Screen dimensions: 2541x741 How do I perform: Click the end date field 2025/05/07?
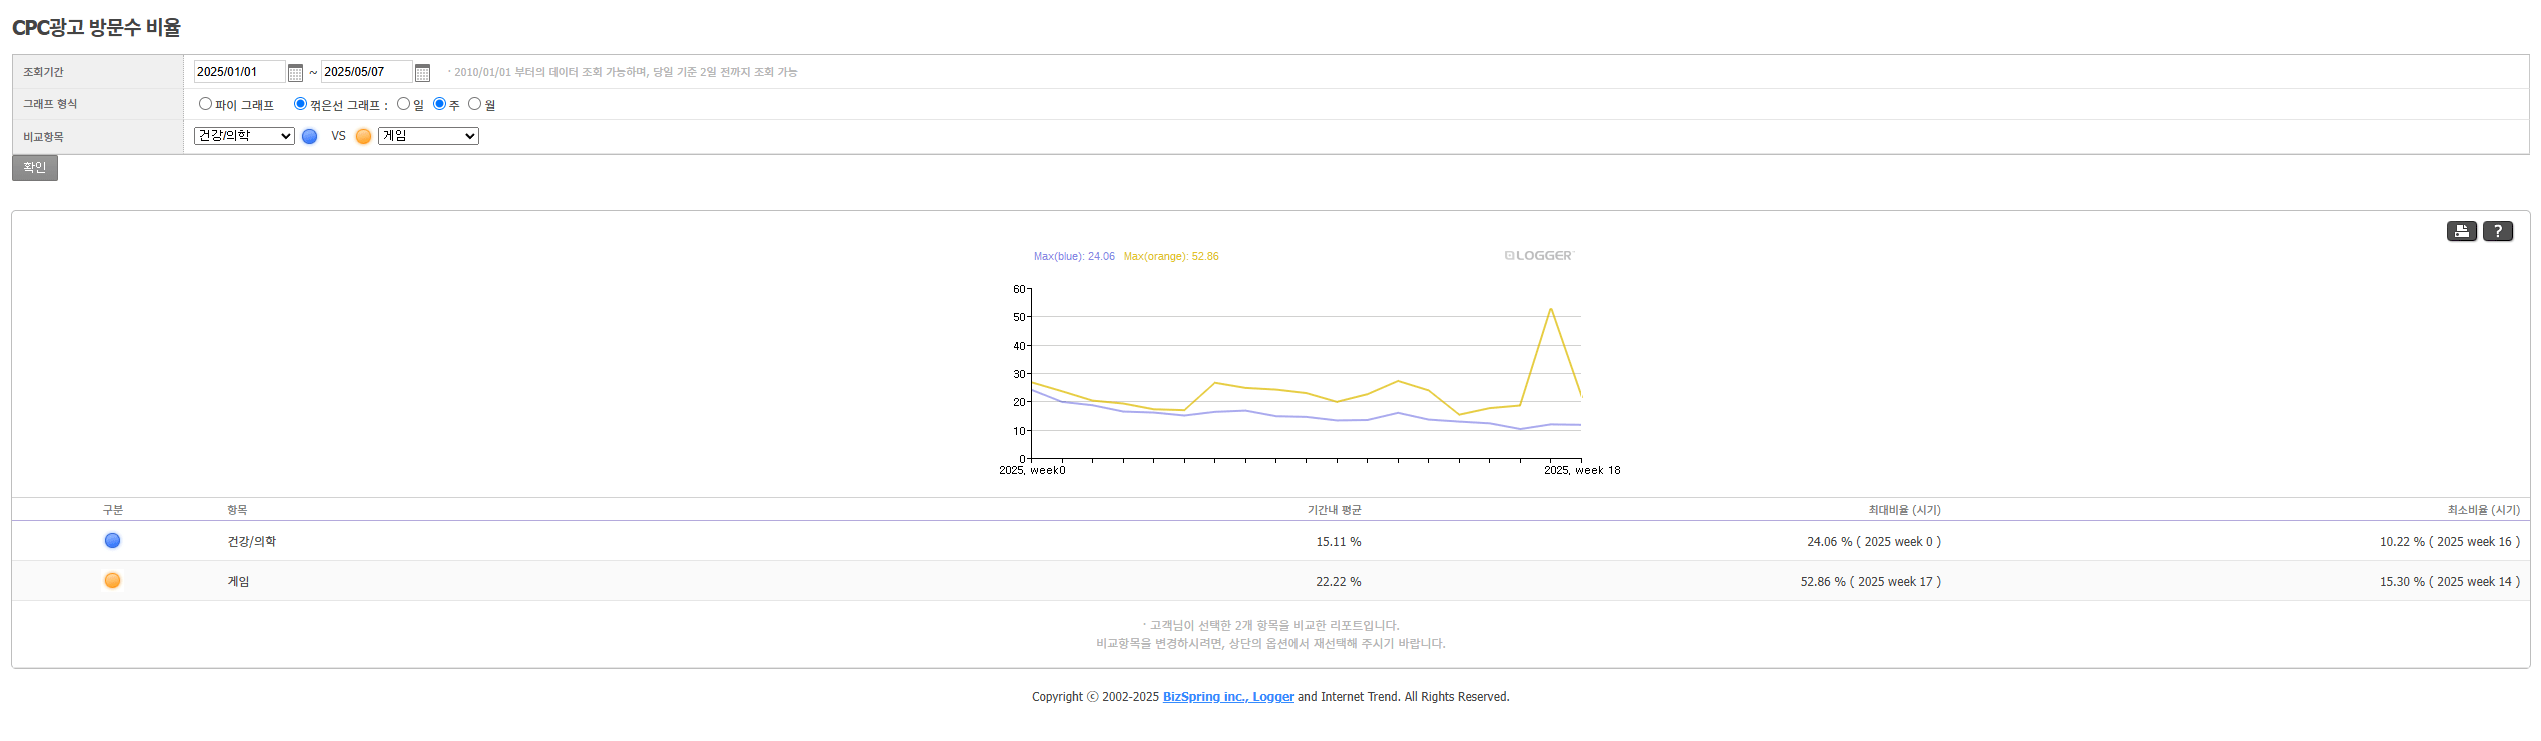[366, 72]
